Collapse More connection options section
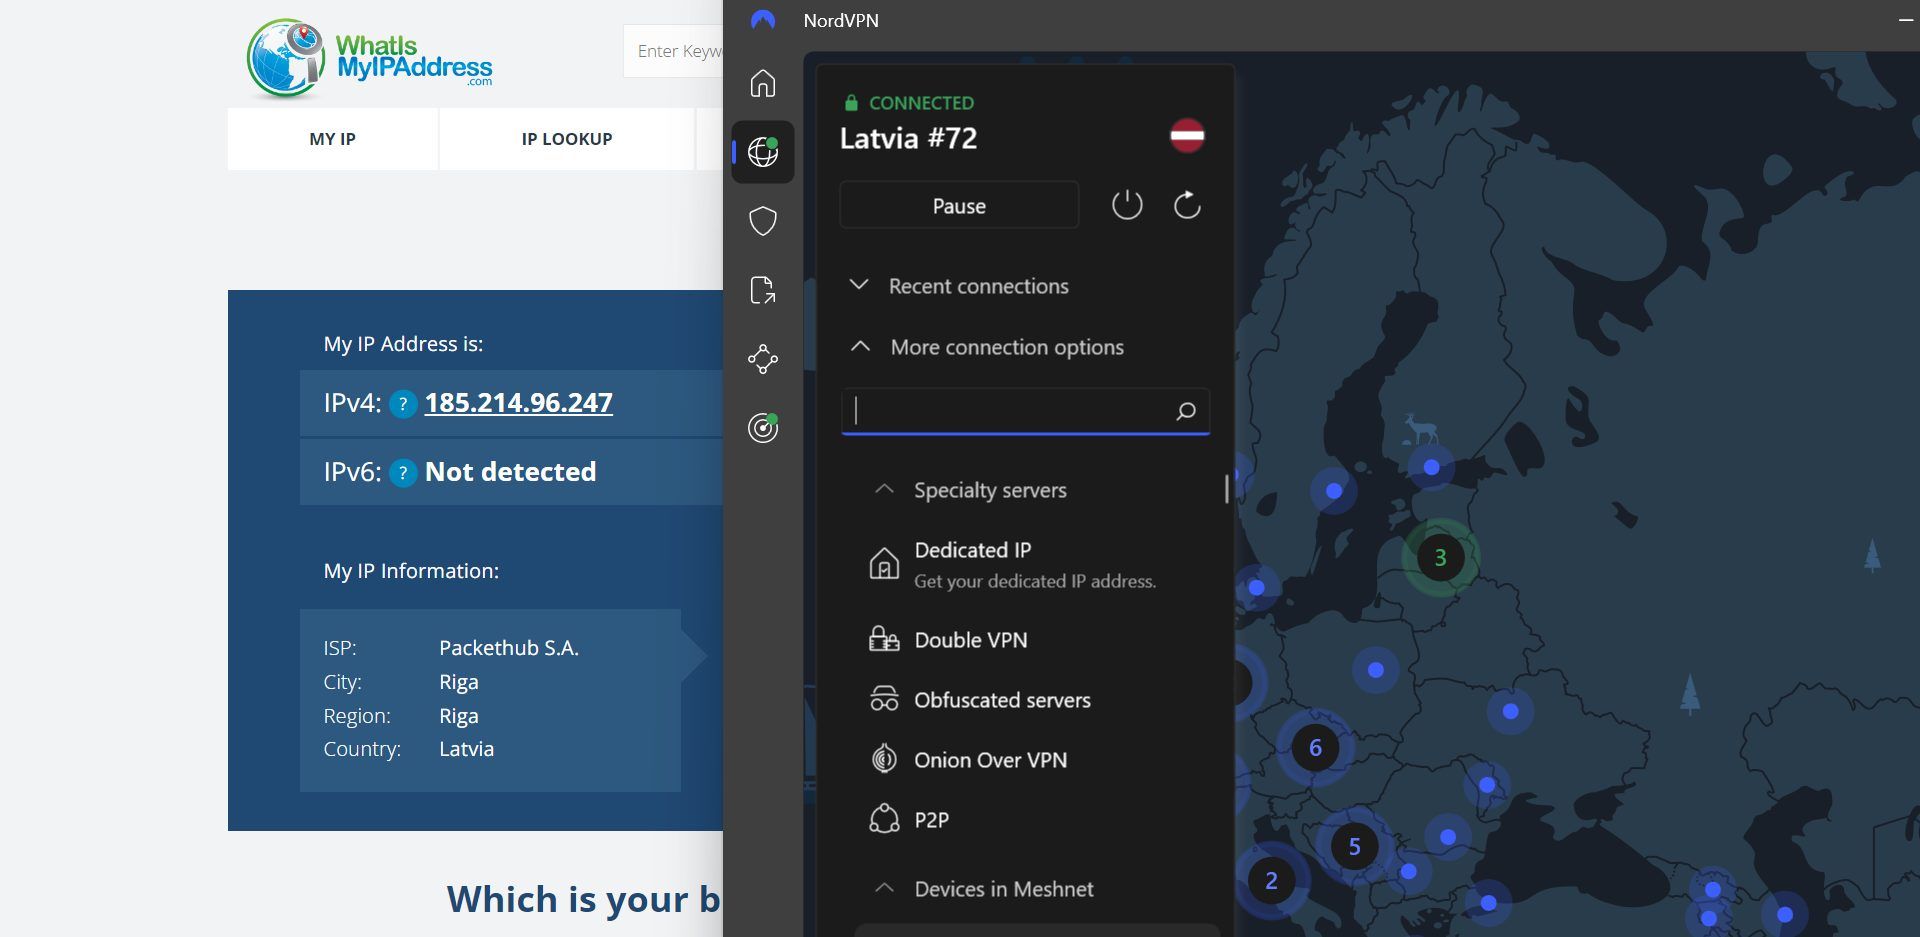 [x=986, y=347]
